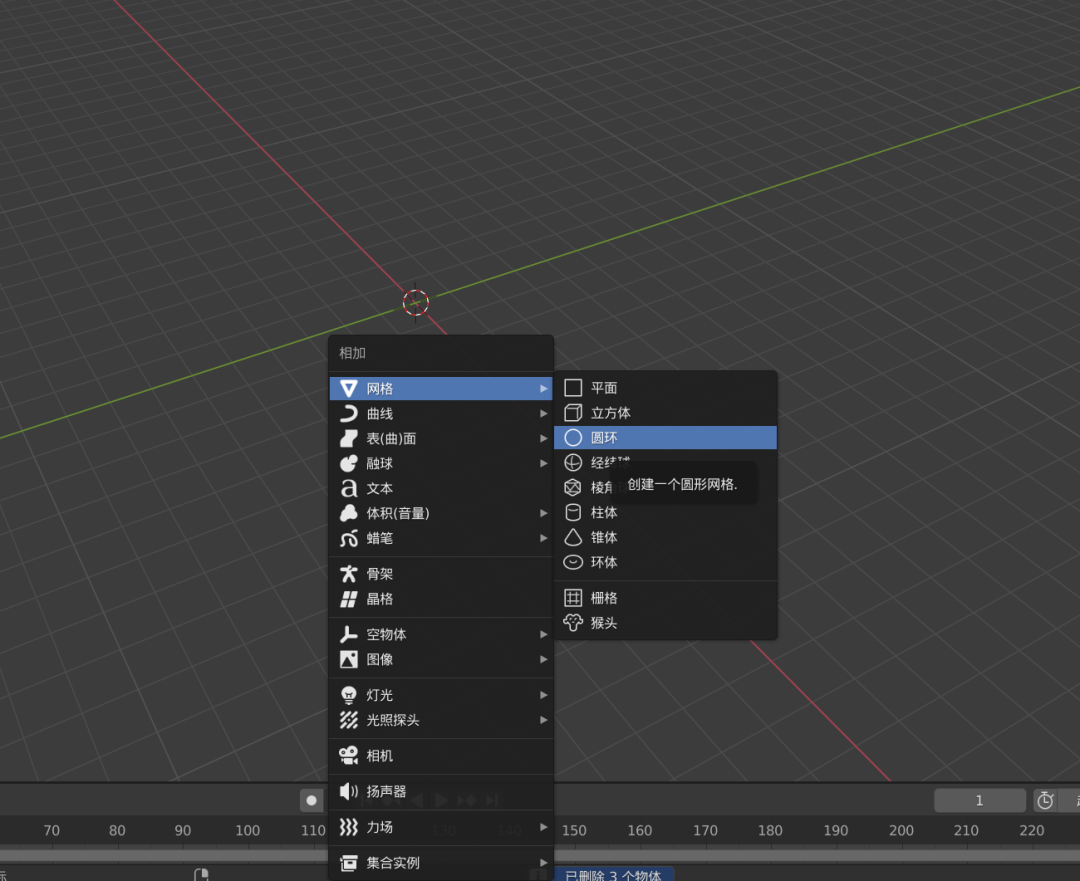This screenshot has height=881, width=1080.
Task: Open the 图像 image submenu
Action: [x=441, y=659]
